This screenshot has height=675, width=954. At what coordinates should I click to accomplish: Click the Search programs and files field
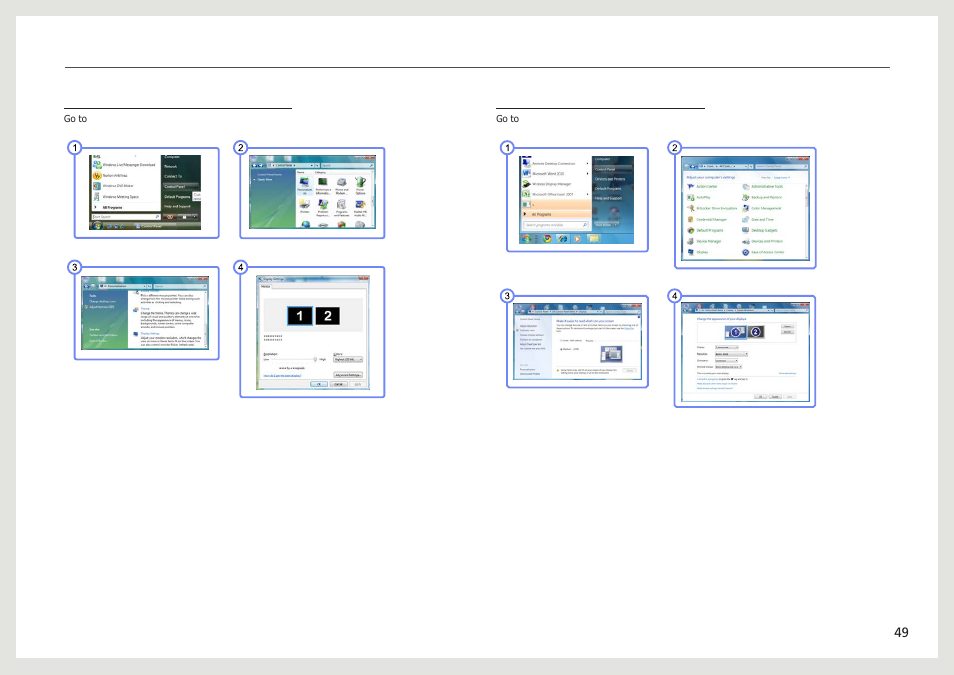pyautogui.click(x=556, y=225)
